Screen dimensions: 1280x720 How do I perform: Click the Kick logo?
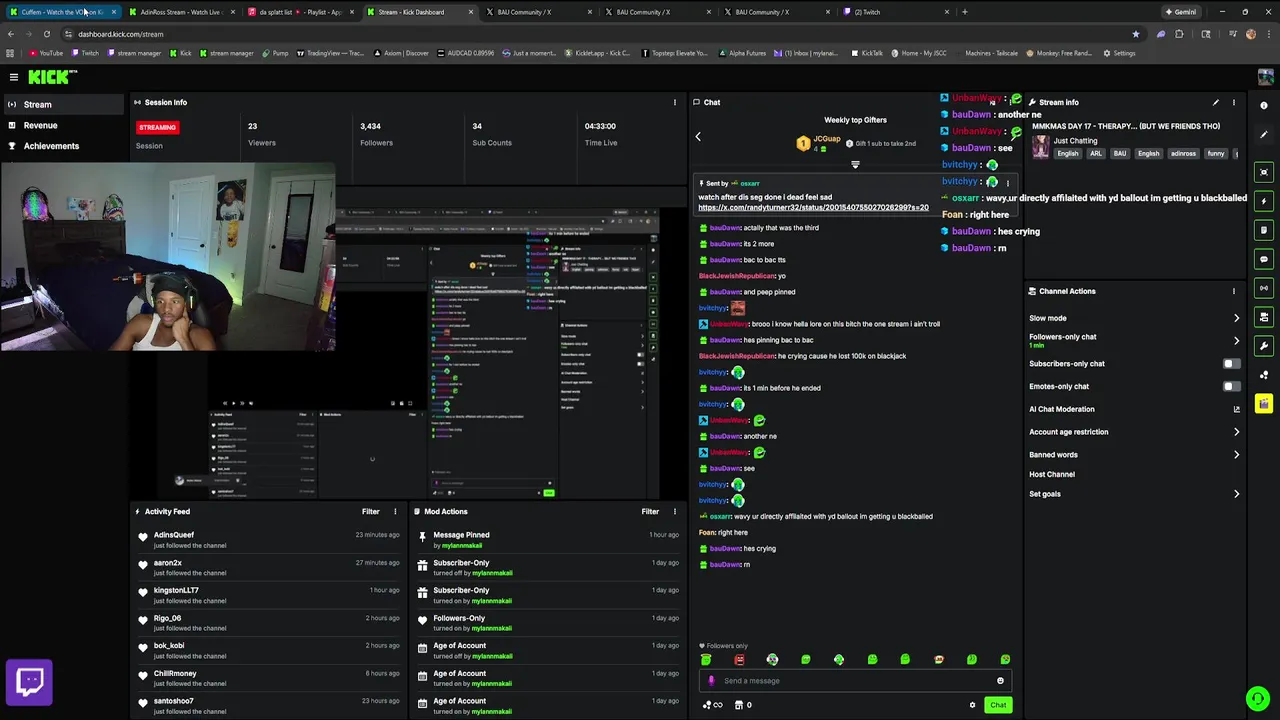(x=48, y=77)
